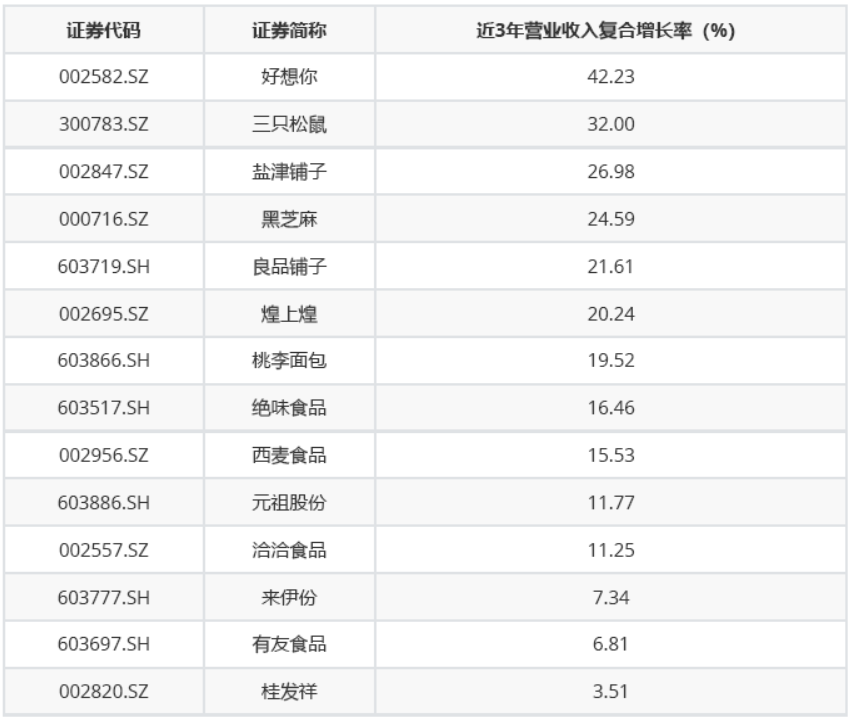The image size is (852, 721).
Task: Click the 证券代码 column header
Action: tap(104, 30)
